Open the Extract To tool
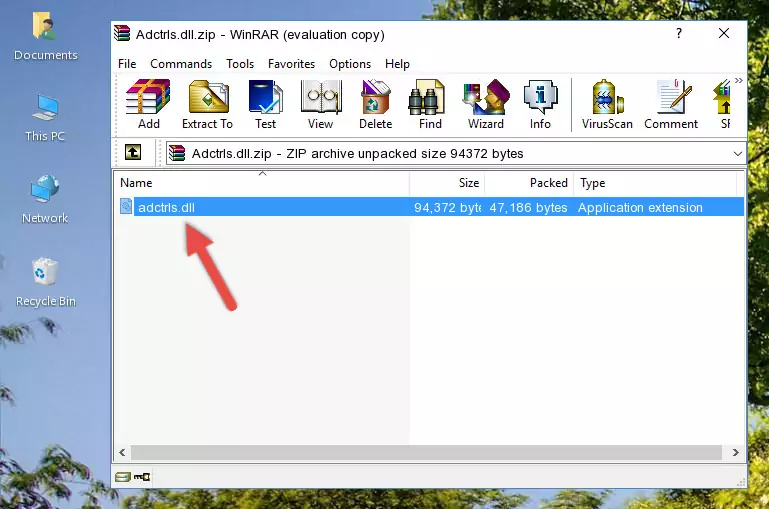Viewport: 769px width, 509px height. (x=207, y=104)
